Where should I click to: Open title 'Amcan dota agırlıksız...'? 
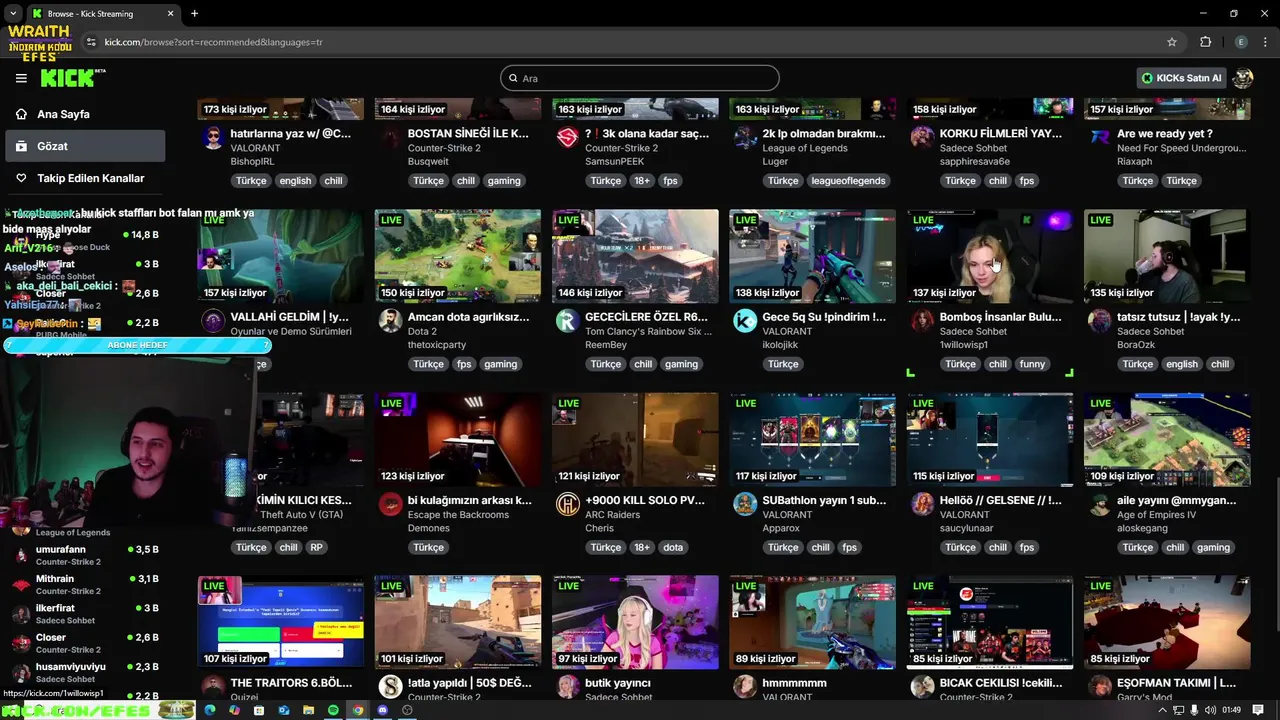tap(469, 317)
